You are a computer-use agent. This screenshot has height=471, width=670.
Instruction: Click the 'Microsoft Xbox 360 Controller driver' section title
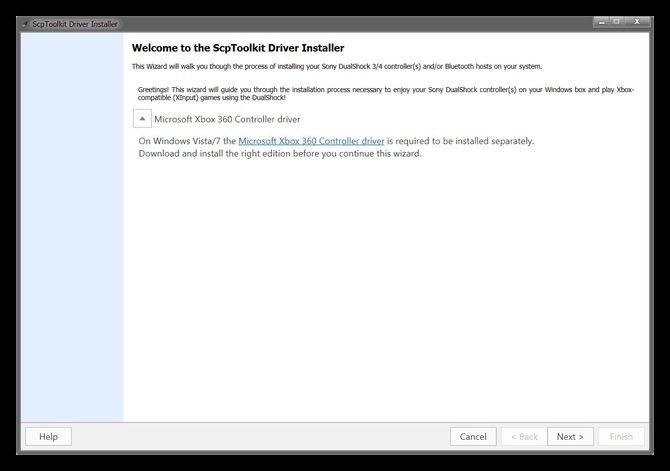[x=227, y=119]
